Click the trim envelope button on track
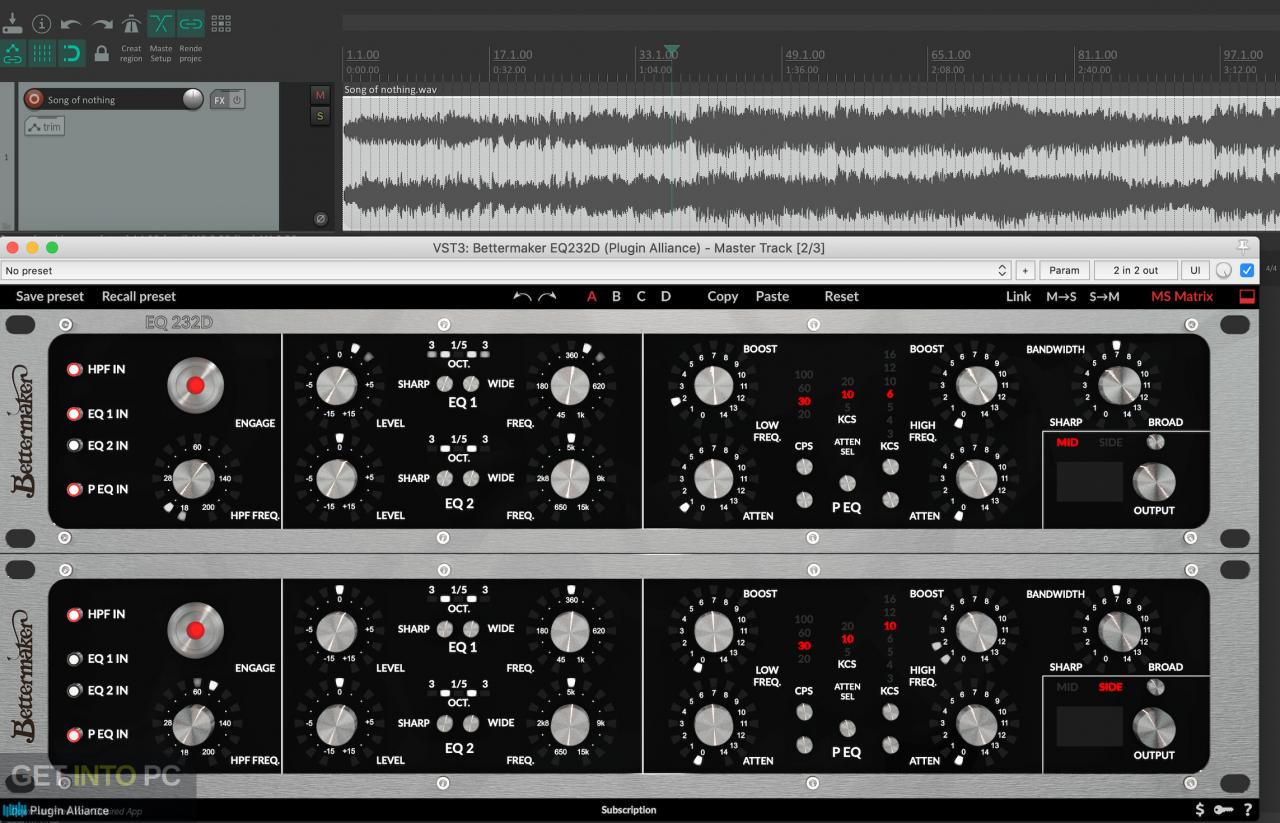This screenshot has height=823, width=1280. [45, 127]
